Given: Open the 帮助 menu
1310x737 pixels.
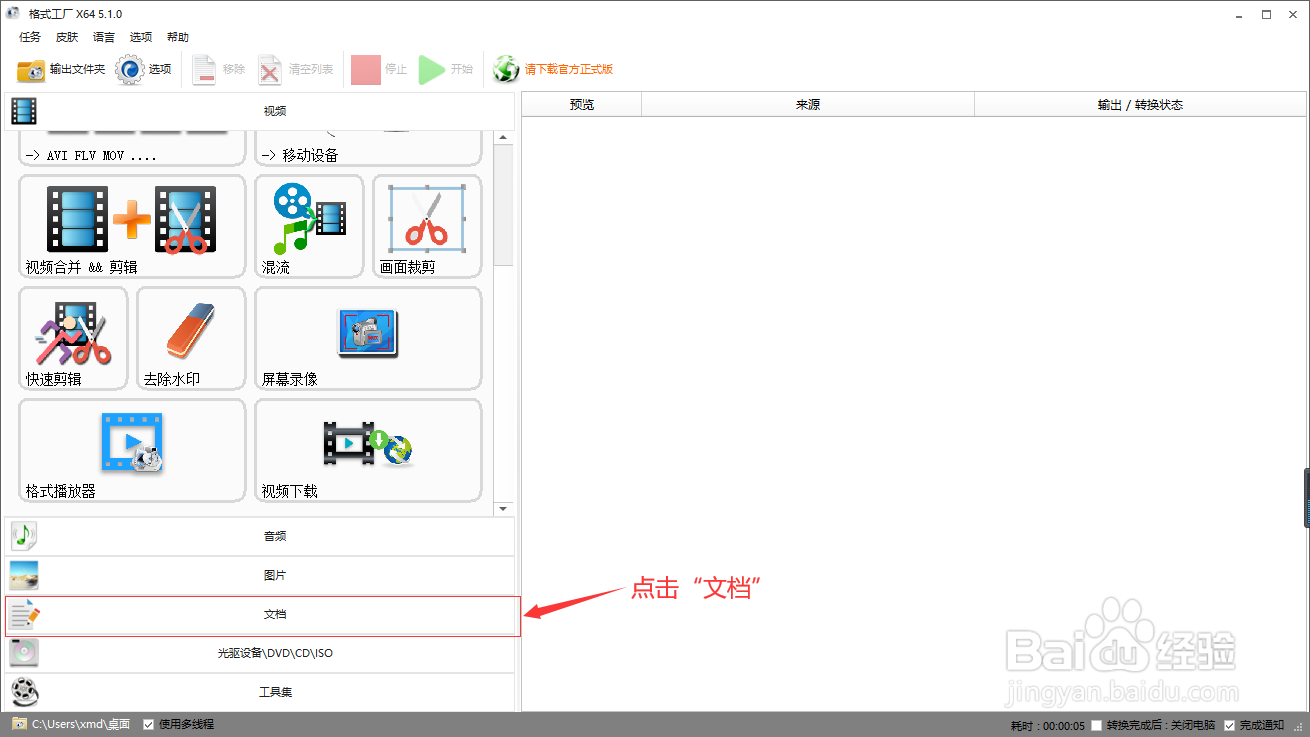Looking at the screenshot, I should coord(178,37).
